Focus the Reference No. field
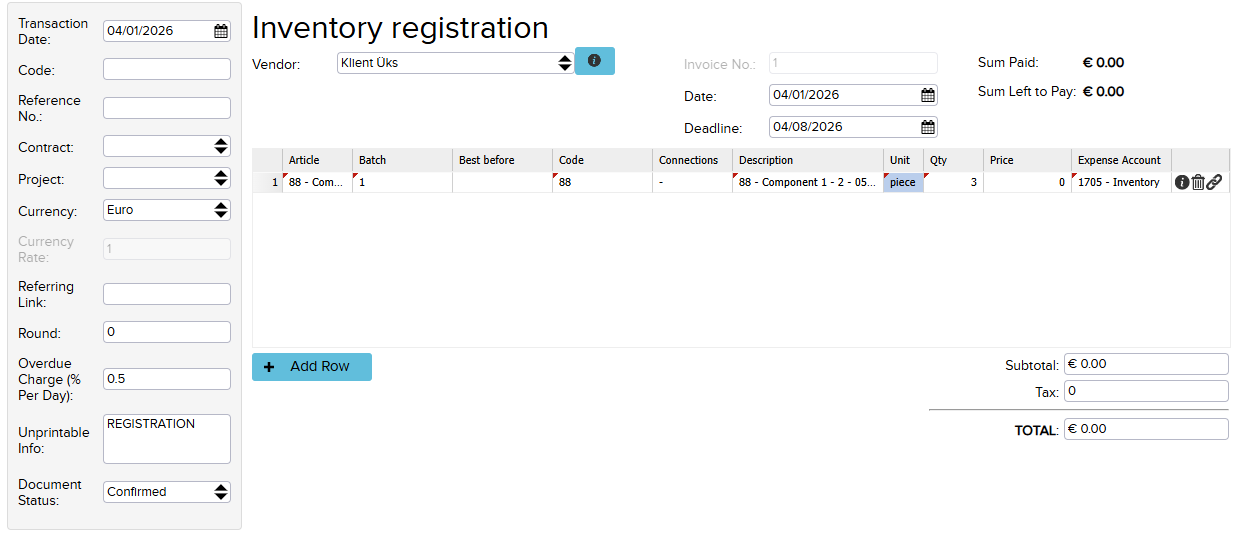1258x547 pixels. click(x=166, y=108)
